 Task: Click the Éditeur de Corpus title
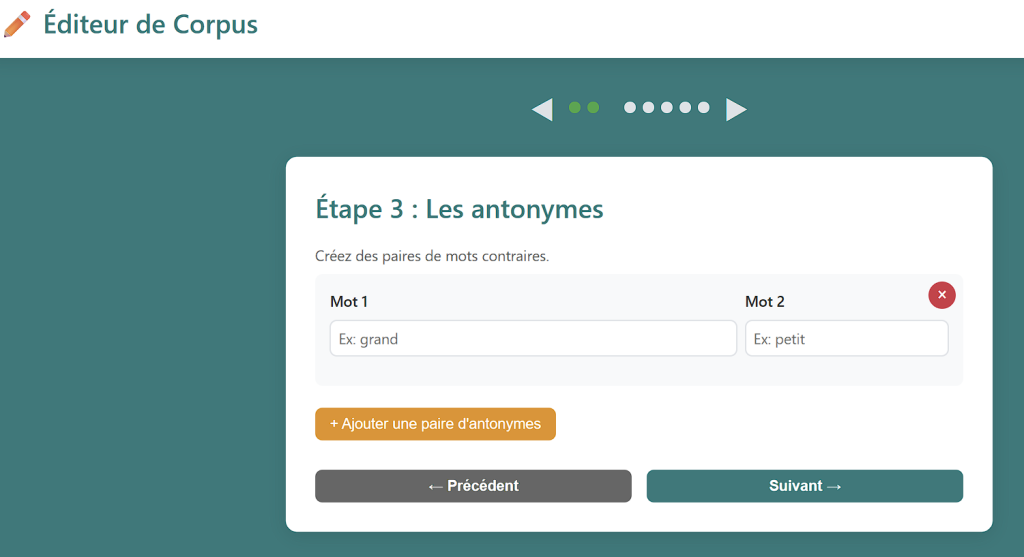151,24
